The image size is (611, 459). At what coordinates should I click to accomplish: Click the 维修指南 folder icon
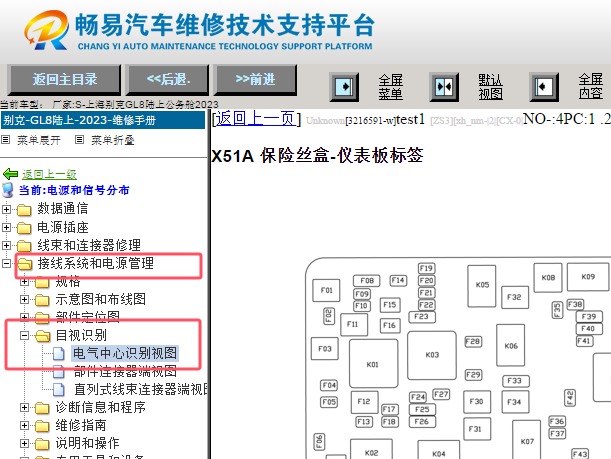point(42,426)
